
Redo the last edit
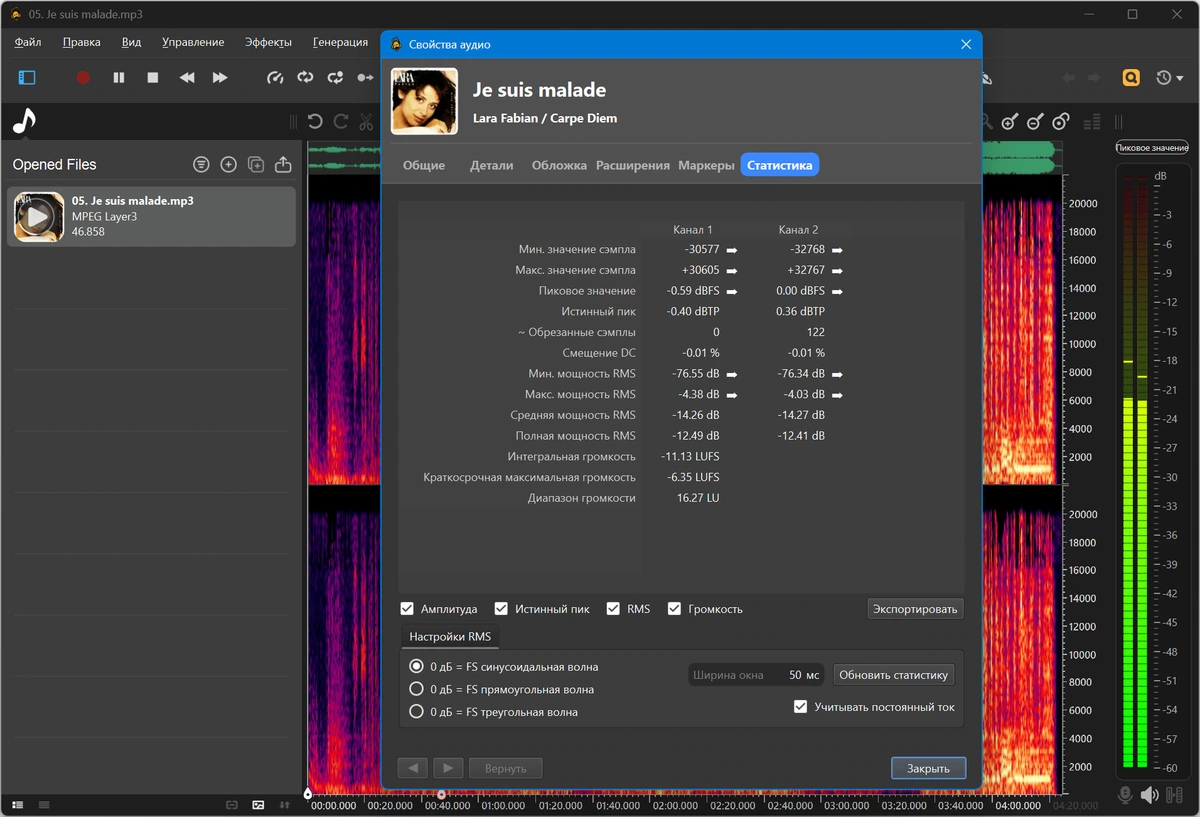pos(341,122)
